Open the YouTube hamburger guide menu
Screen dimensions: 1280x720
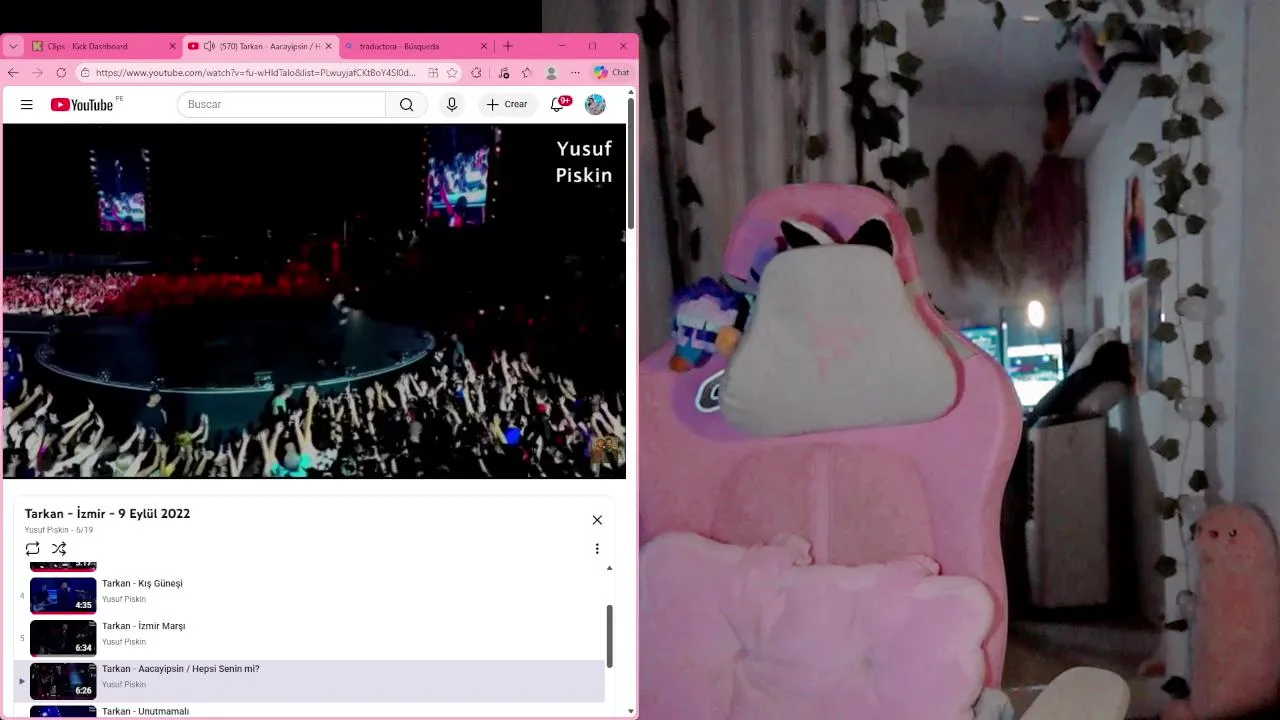[27, 104]
